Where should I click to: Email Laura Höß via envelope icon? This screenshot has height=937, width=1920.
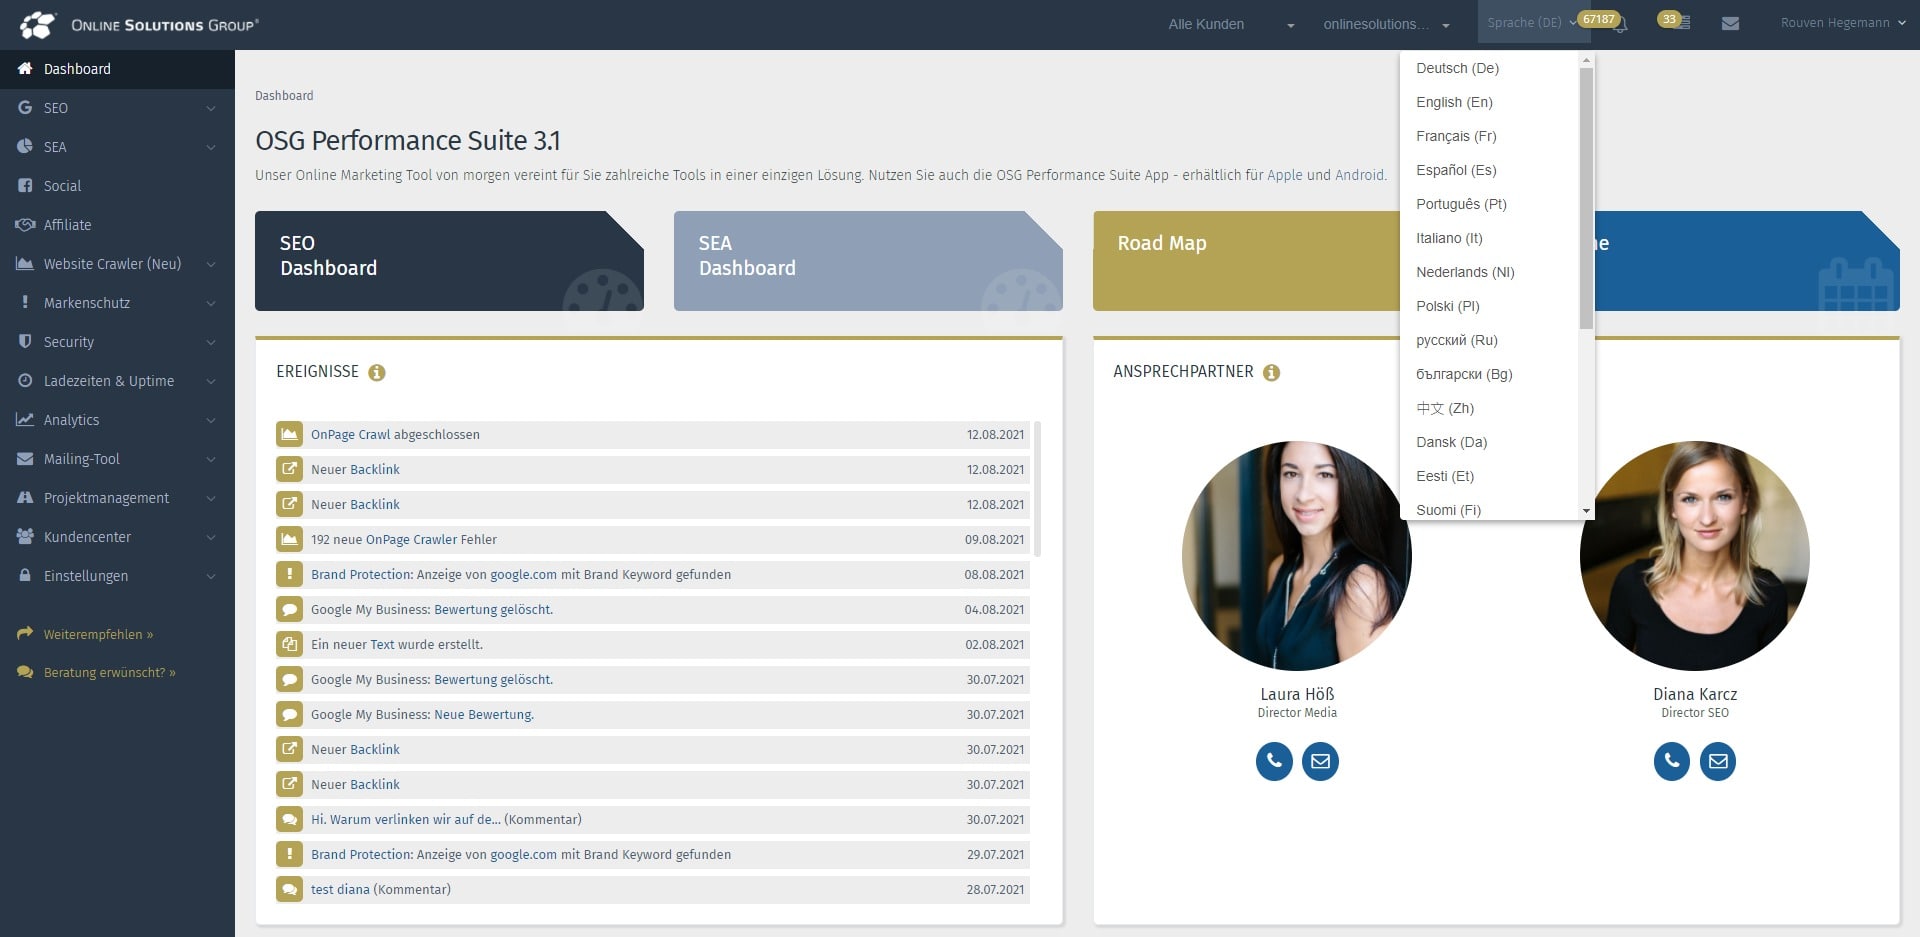[1320, 761]
